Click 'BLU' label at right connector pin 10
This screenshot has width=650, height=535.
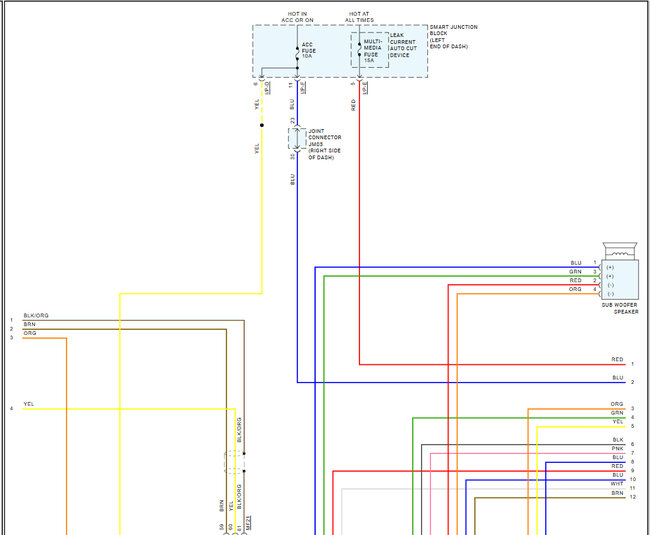click(618, 475)
